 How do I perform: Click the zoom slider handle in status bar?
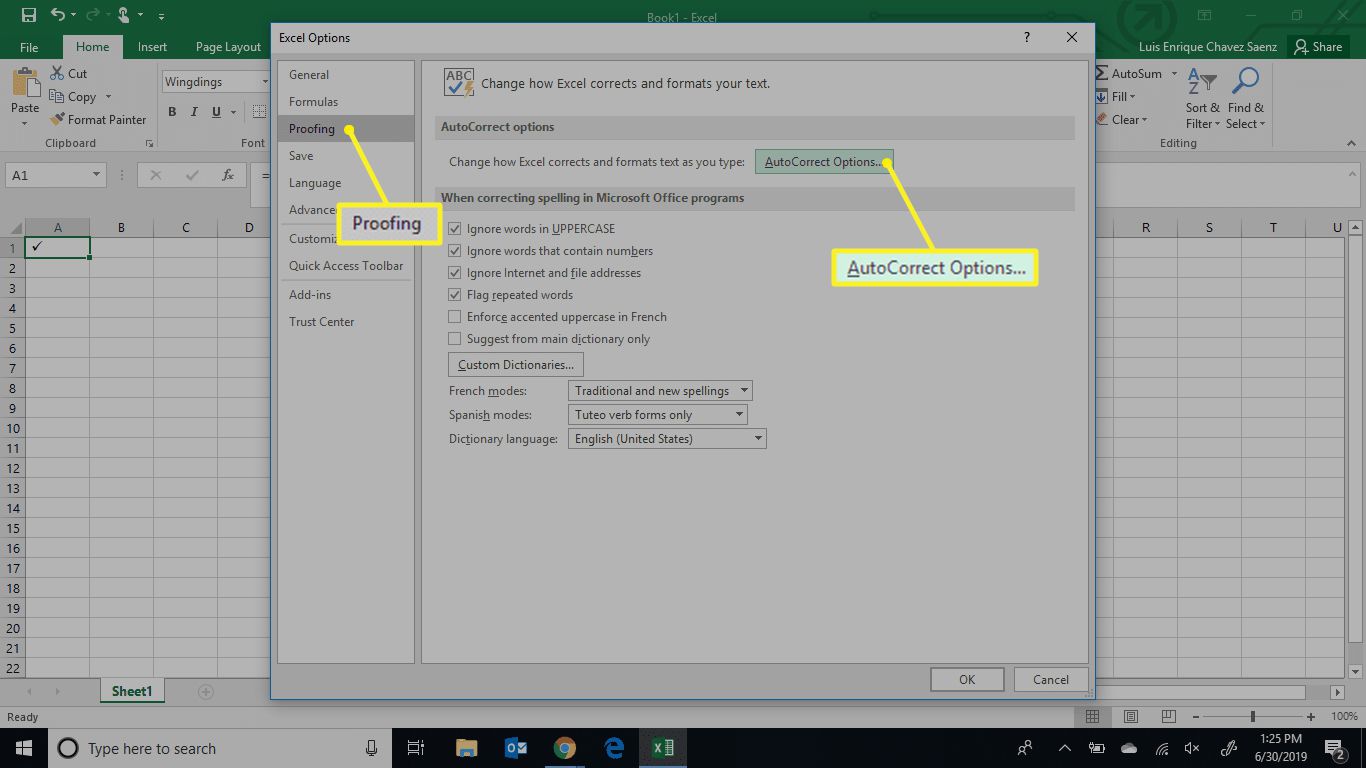tap(1253, 717)
